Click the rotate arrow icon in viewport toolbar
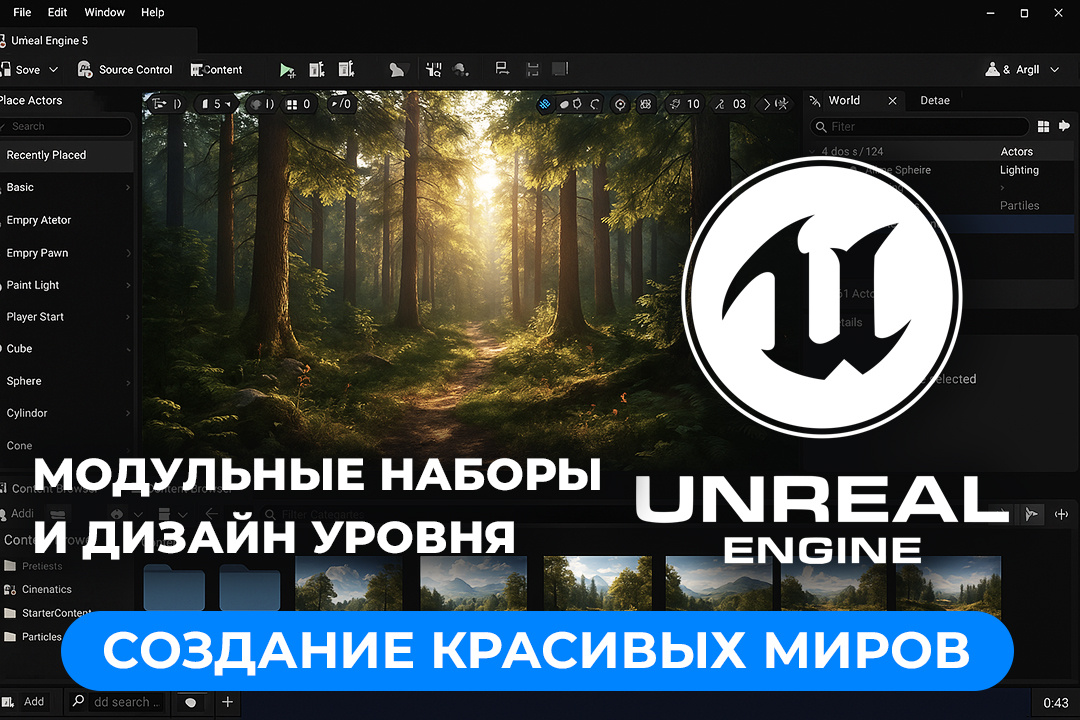Screen dimensions: 1080x720 coord(594,104)
